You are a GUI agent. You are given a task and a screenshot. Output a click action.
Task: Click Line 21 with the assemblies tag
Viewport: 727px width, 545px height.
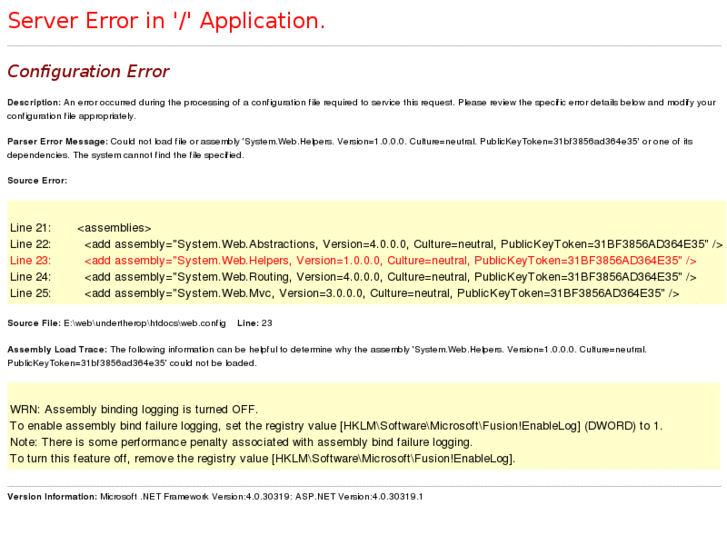[x=81, y=228]
